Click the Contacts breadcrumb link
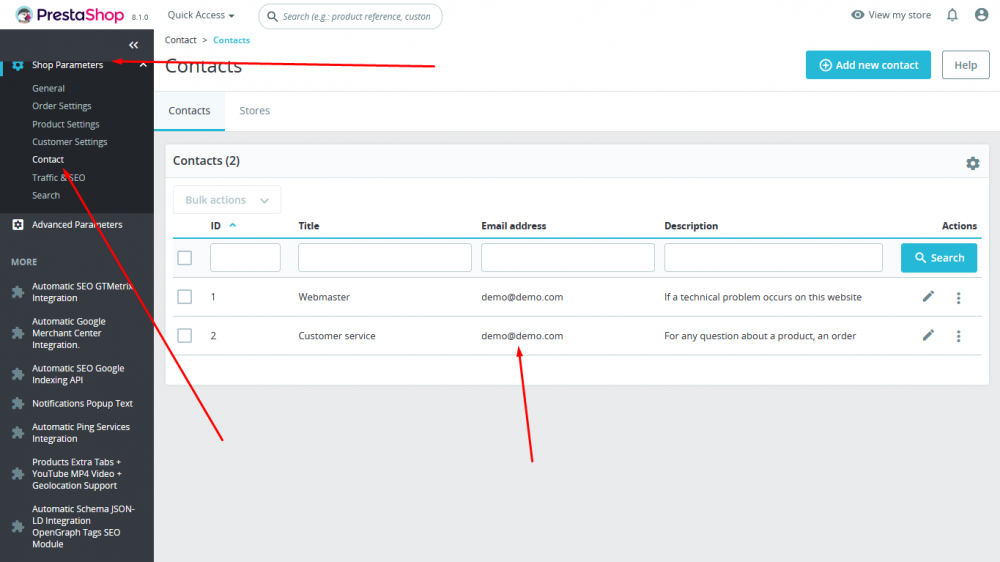This screenshot has height=562, width=1000. pos(232,40)
